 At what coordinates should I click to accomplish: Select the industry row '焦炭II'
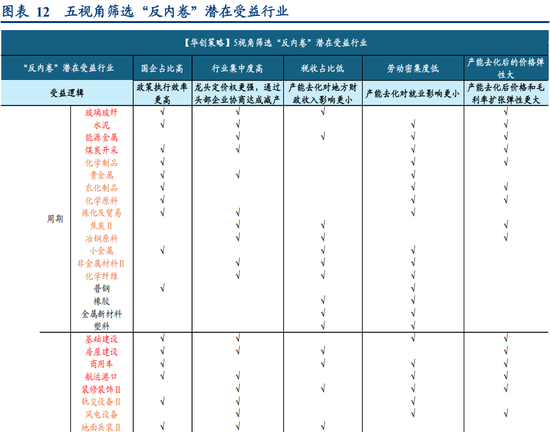(x=101, y=226)
